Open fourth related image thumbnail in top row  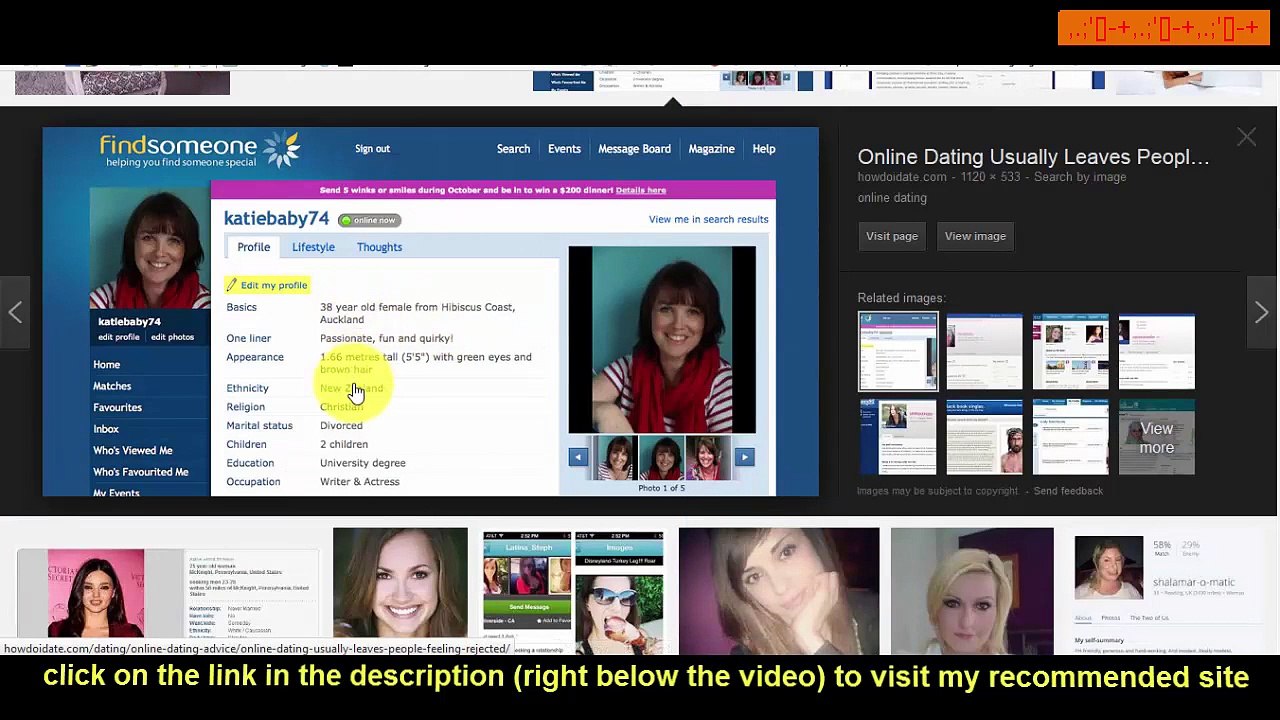click(1157, 351)
